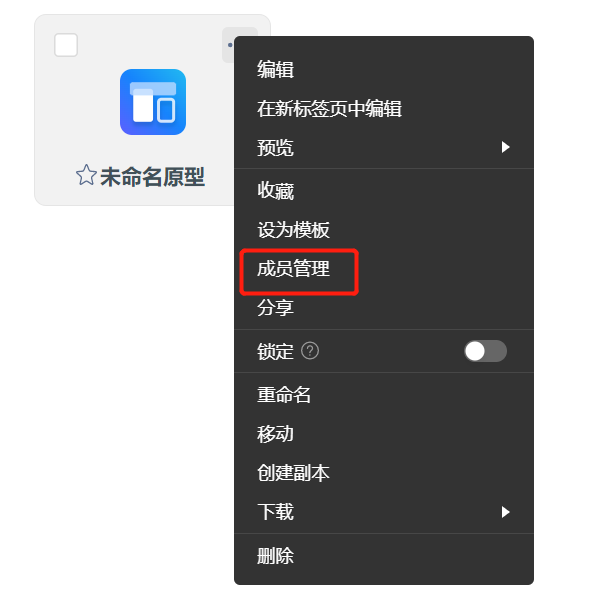Click the blue prototype file icon
The height and width of the screenshot is (608, 605).
153,102
